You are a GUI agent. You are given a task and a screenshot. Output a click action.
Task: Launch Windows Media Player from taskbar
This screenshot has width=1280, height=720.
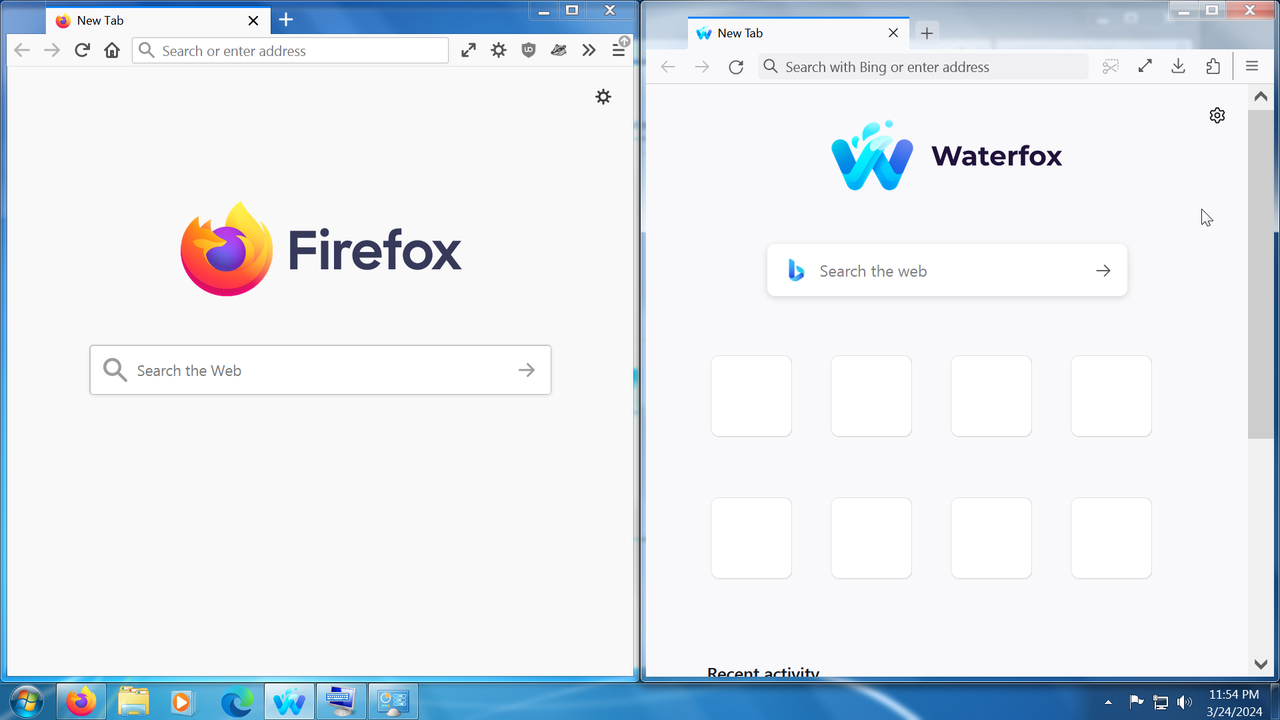[182, 702]
